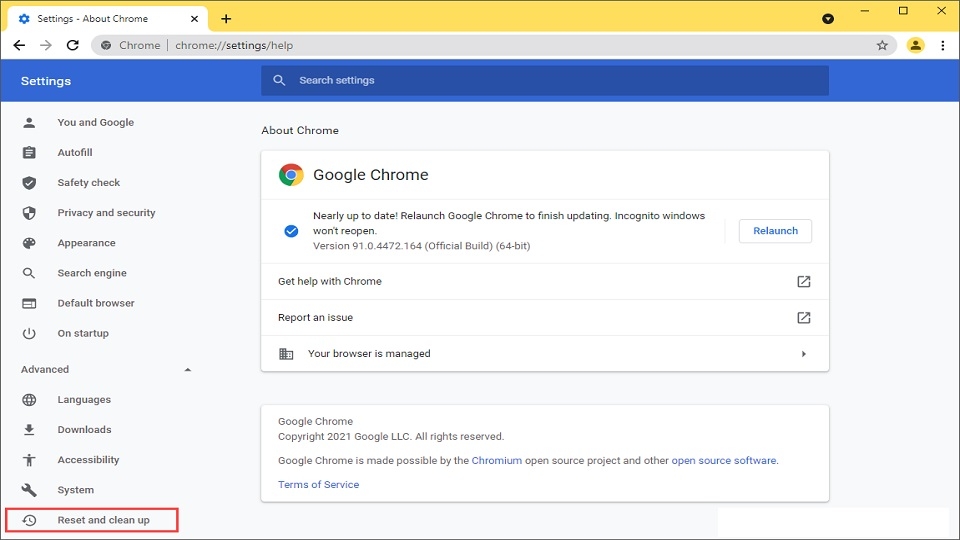Click the Settings heading
This screenshot has height=540, width=960.
(x=46, y=81)
